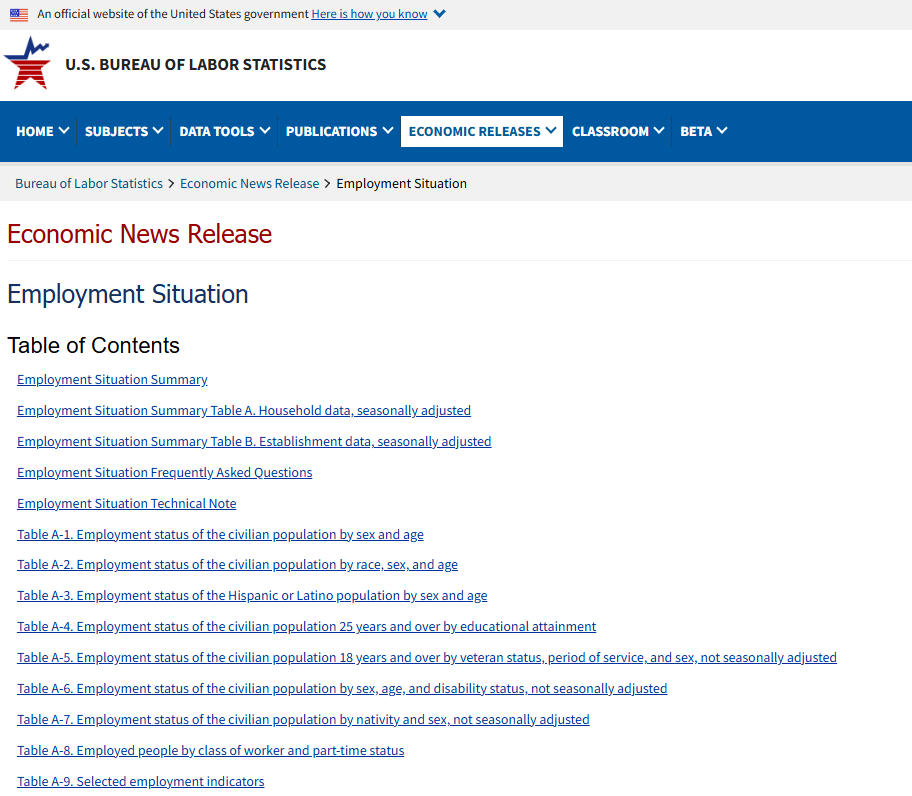This screenshot has width=912, height=796.
Task: Expand the dropdown arrow beside SUBJECTS
Action: click(158, 131)
